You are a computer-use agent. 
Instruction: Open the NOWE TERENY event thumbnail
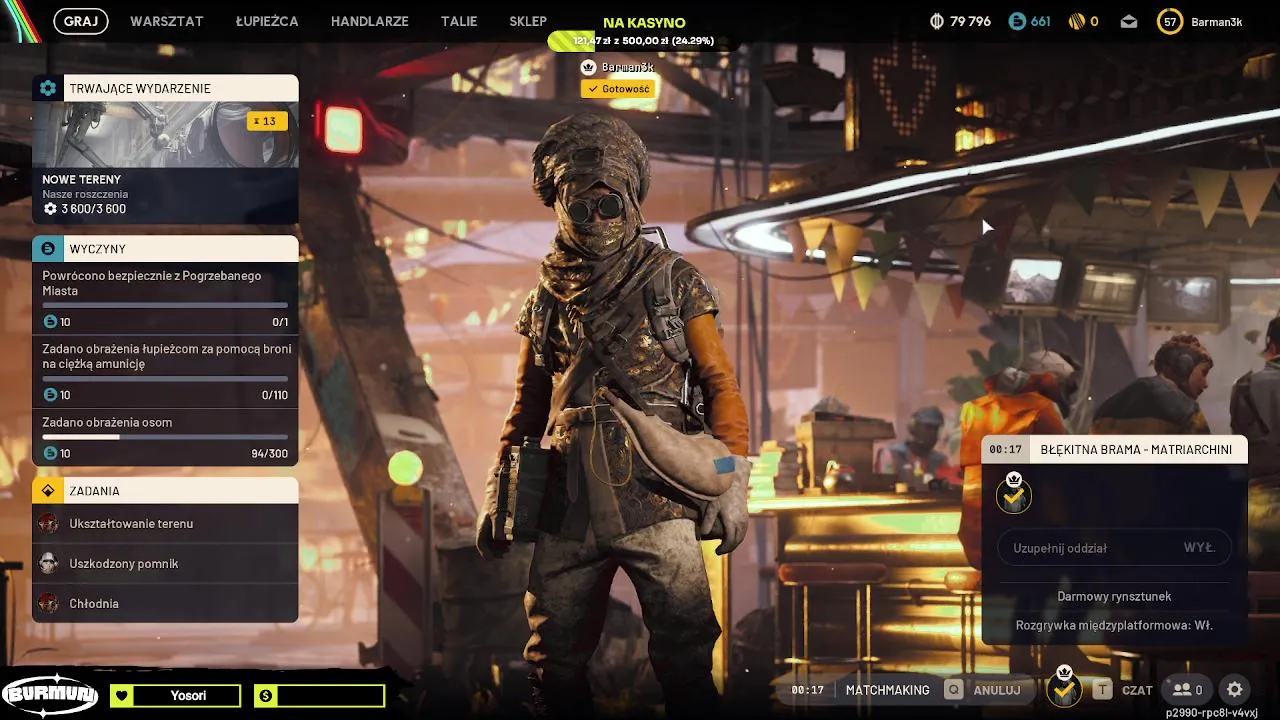coord(165,134)
